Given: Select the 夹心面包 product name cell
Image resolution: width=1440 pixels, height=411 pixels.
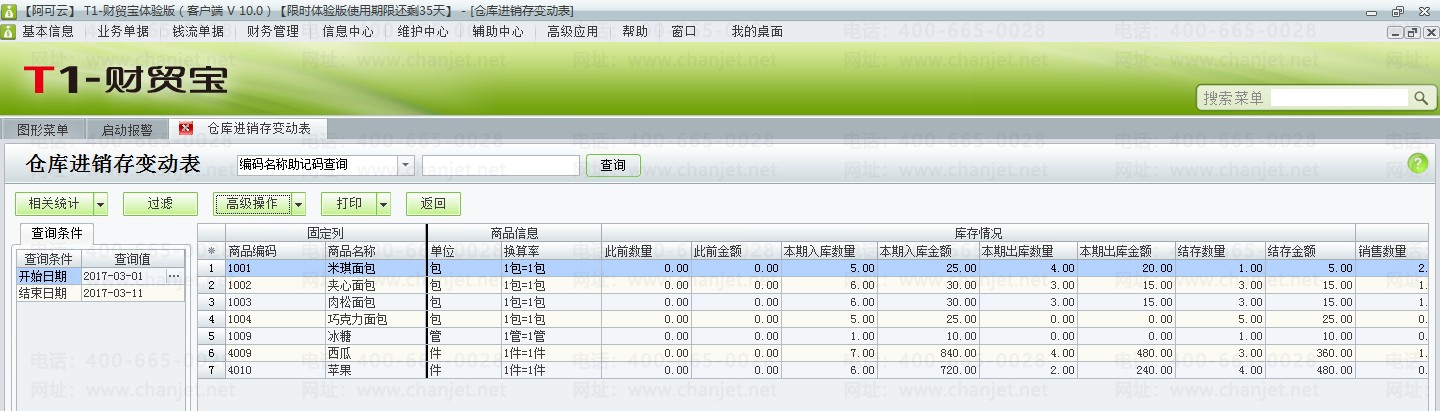Looking at the screenshot, I should click(x=376, y=285).
